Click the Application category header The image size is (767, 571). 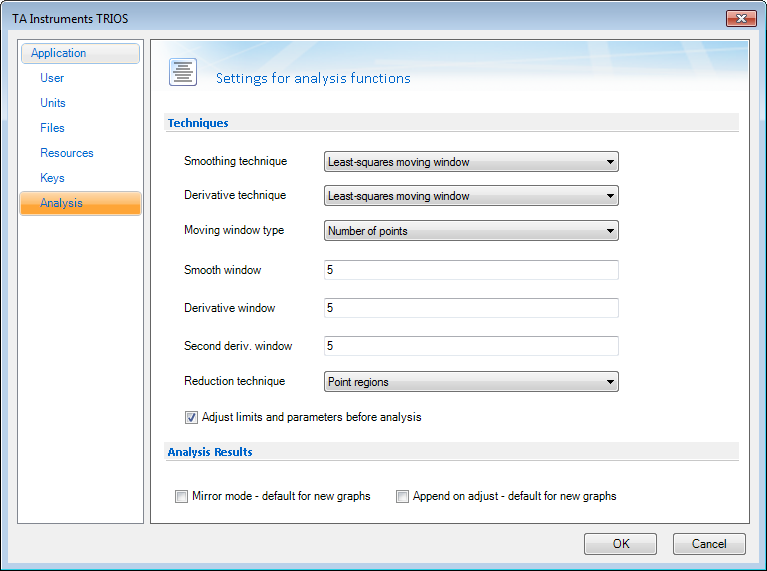click(x=80, y=53)
